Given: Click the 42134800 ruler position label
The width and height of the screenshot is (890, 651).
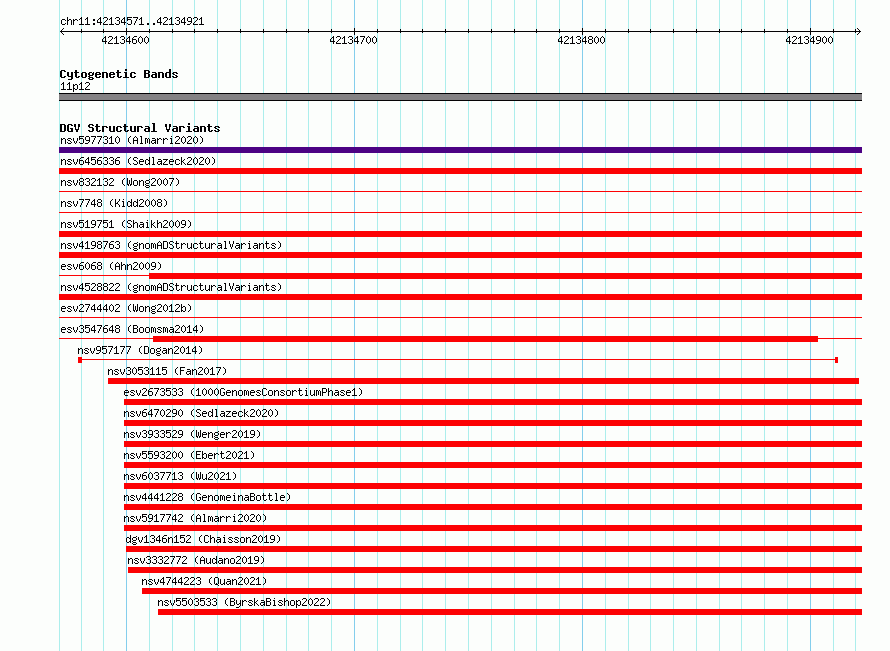Looking at the screenshot, I should click(581, 40).
